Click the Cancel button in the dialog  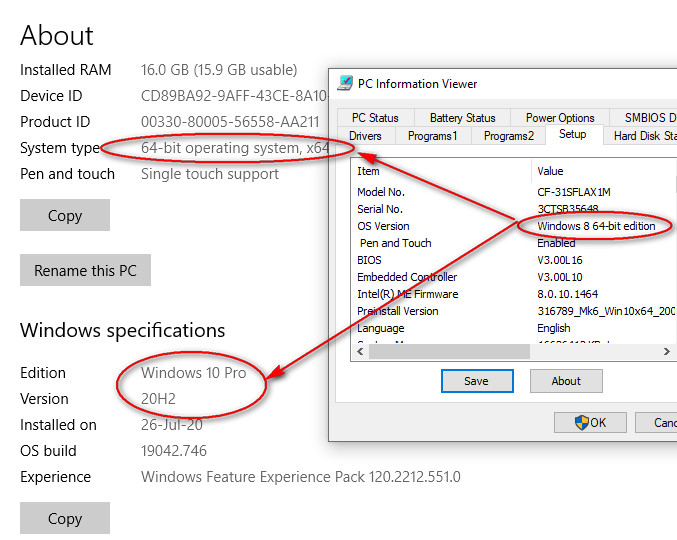[x=656, y=422]
